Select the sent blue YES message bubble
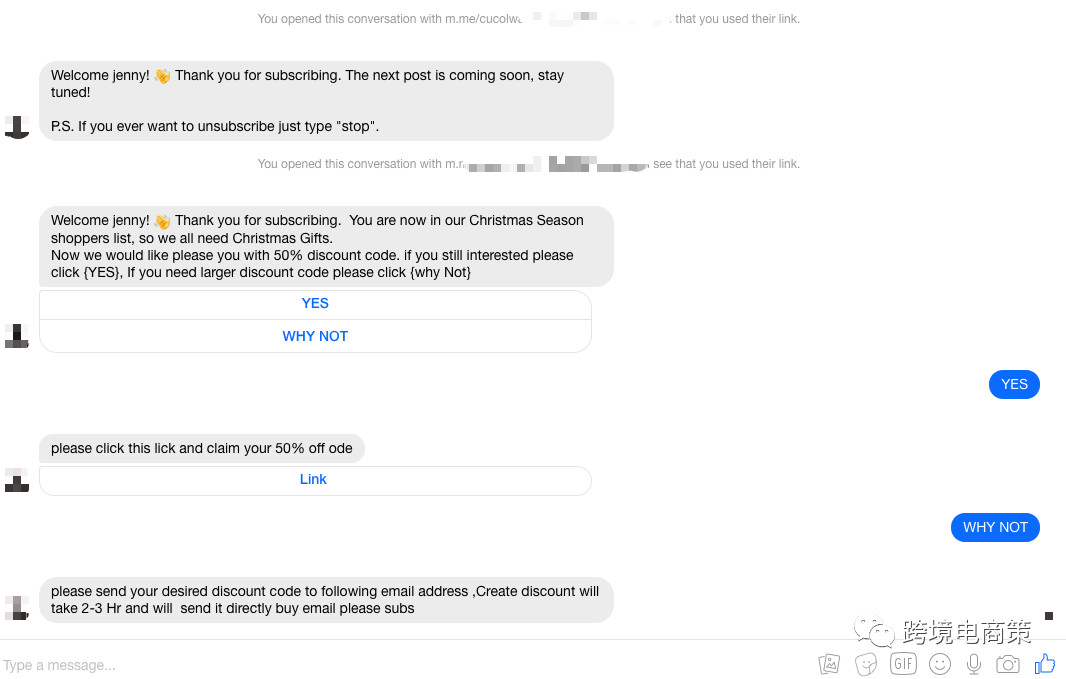This screenshot has width=1066, height=679. [1014, 384]
